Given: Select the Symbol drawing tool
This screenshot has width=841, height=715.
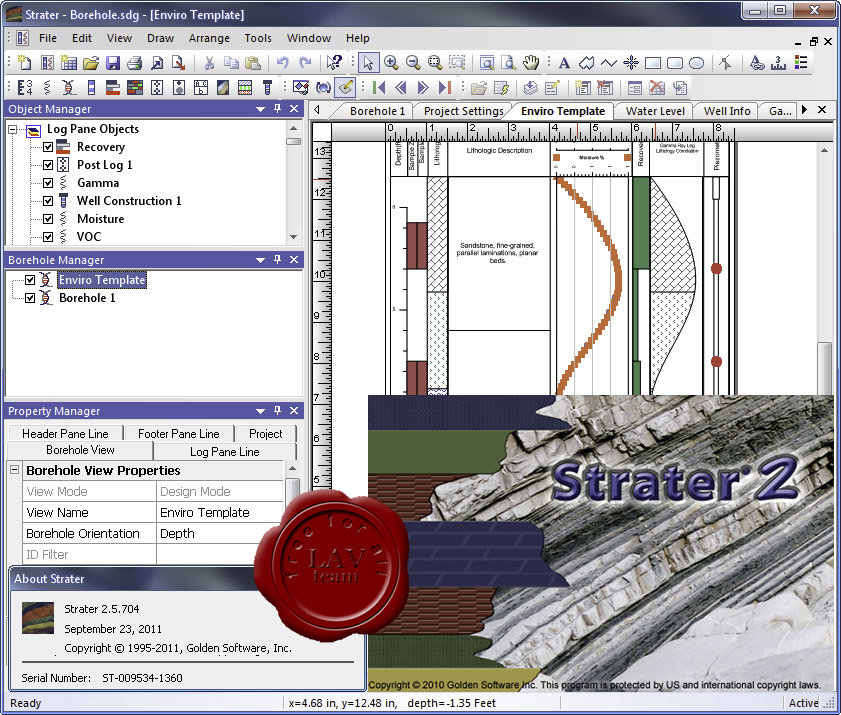Looking at the screenshot, I should pos(631,63).
